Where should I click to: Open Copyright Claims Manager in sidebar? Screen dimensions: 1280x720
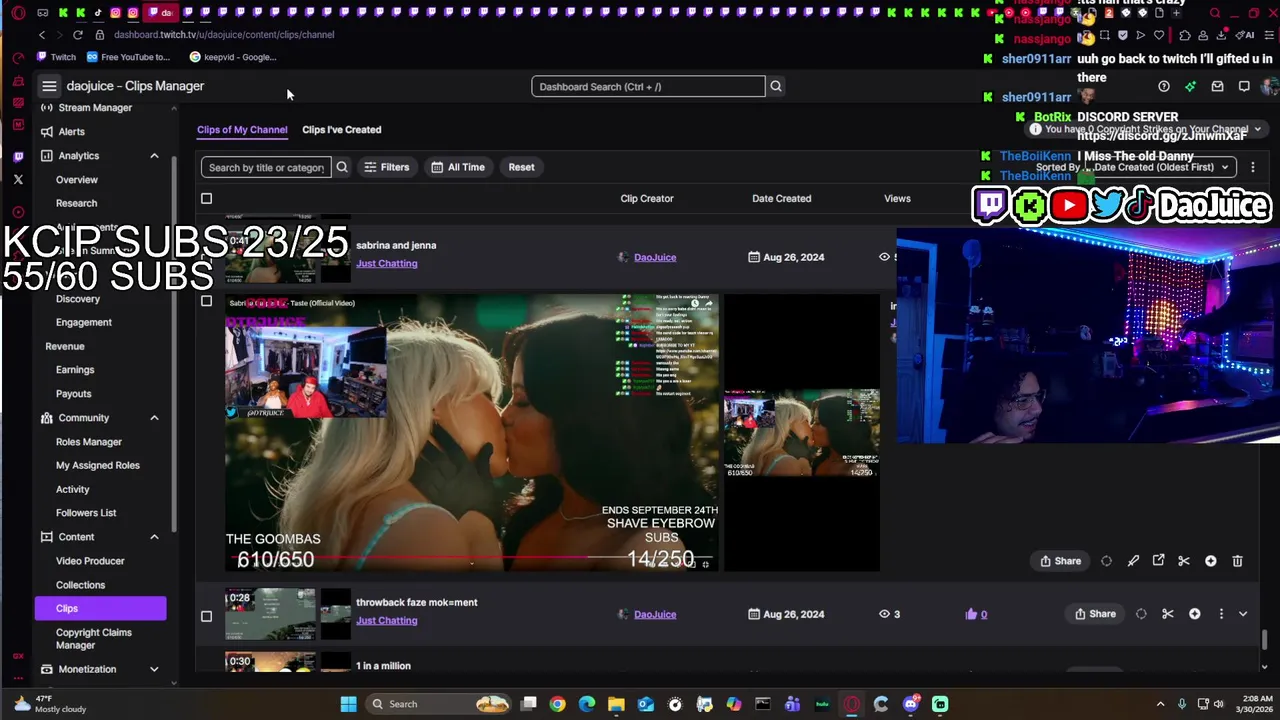(94, 639)
